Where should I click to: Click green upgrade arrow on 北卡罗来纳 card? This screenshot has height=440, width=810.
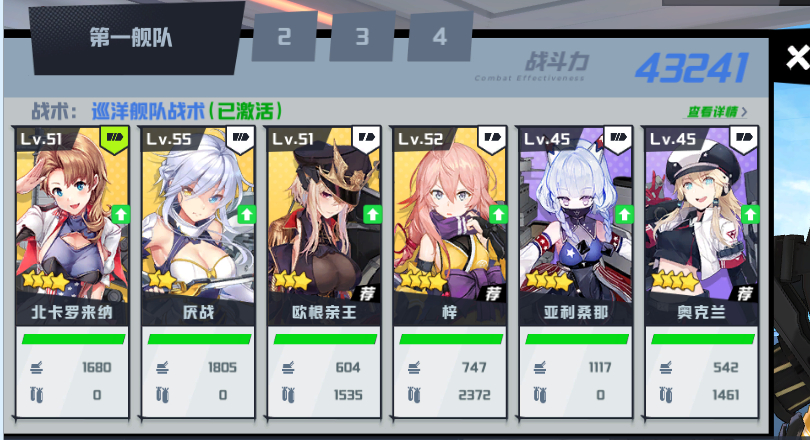120,214
